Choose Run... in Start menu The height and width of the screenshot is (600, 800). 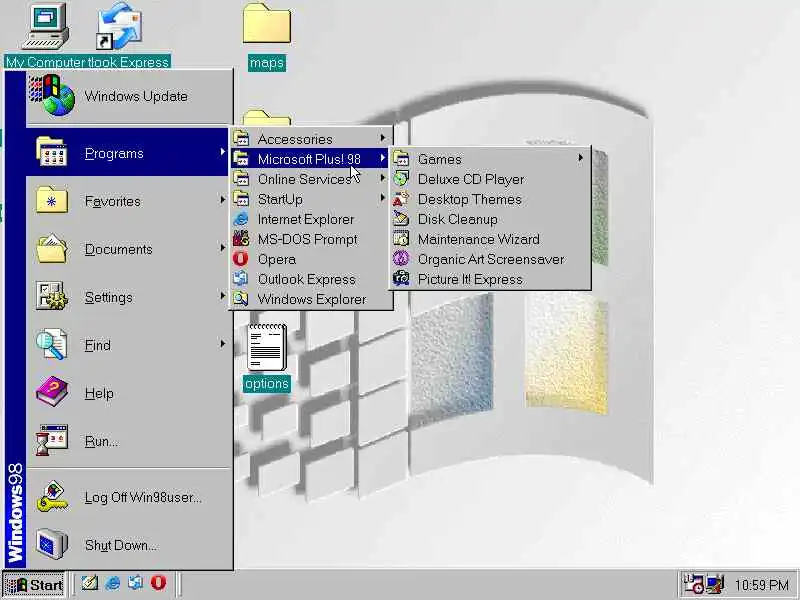click(128, 441)
